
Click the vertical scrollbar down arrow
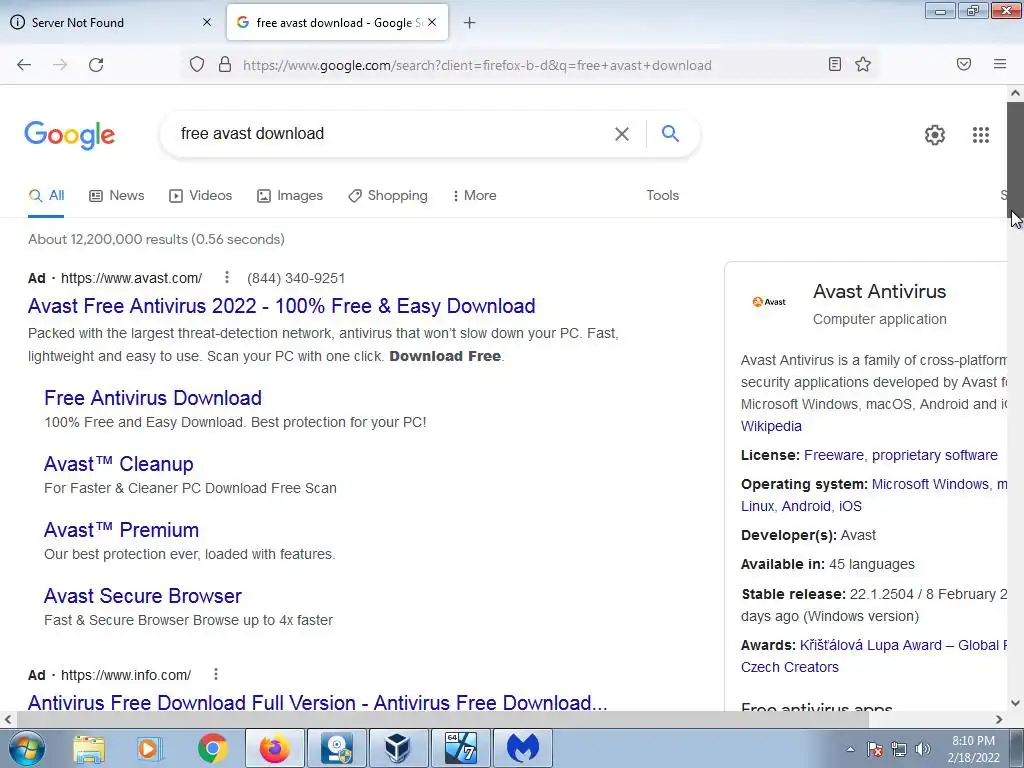click(x=1015, y=703)
